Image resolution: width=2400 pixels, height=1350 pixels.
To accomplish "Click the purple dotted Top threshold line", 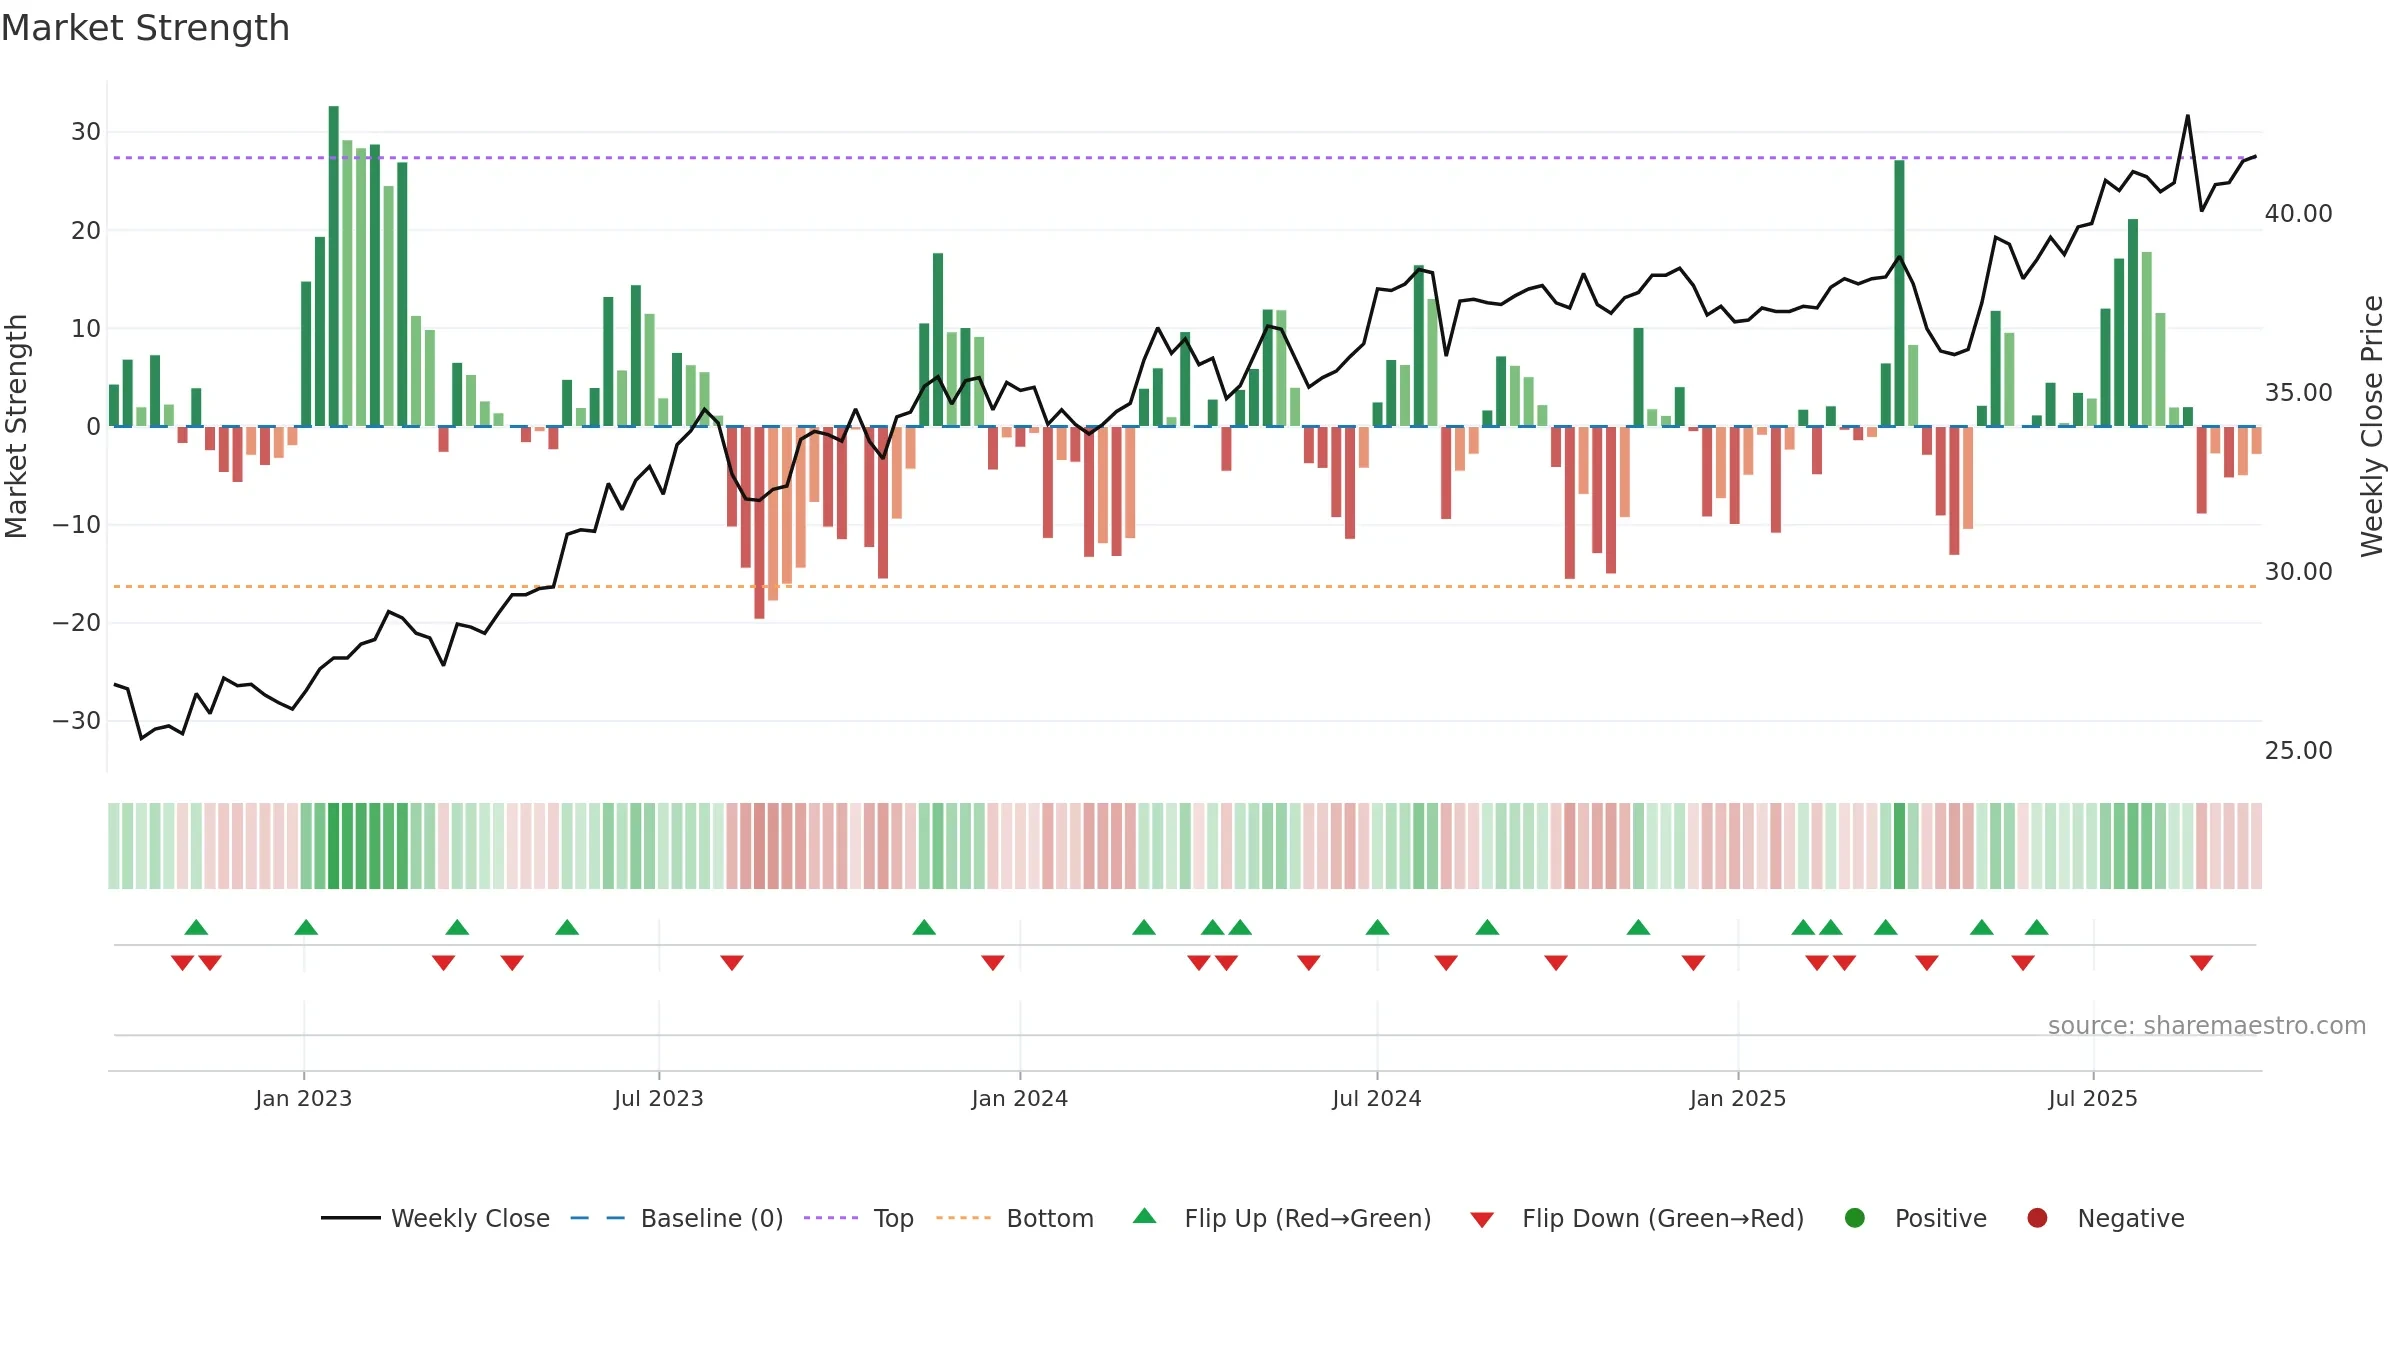I will click(x=1185, y=158).
